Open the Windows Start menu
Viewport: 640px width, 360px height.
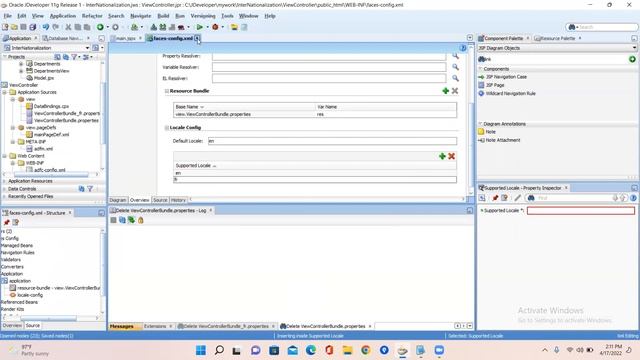coord(201,350)
